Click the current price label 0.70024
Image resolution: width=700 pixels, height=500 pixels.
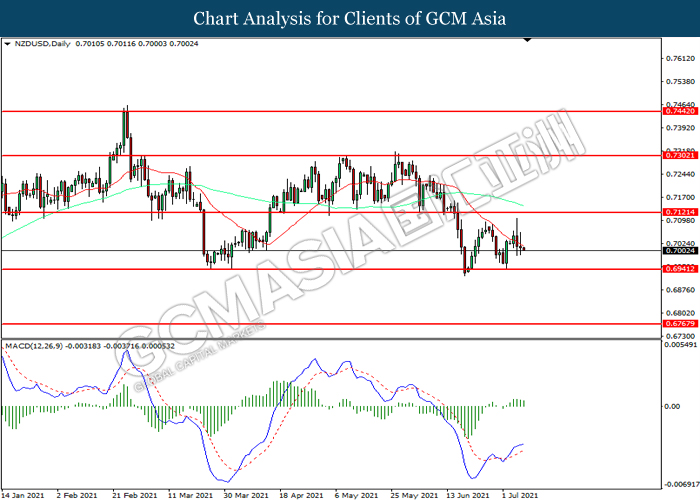tap(680, 250)
